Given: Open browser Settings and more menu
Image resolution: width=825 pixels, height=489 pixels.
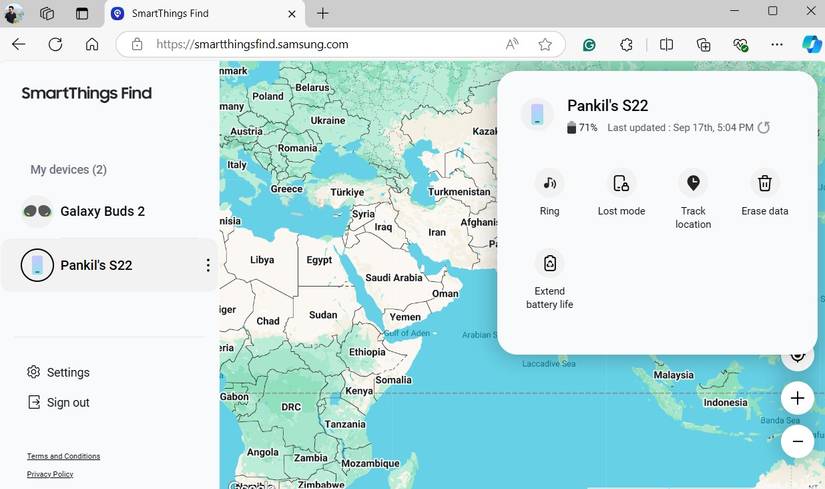Looking at the screenshot, I should 777,45.
